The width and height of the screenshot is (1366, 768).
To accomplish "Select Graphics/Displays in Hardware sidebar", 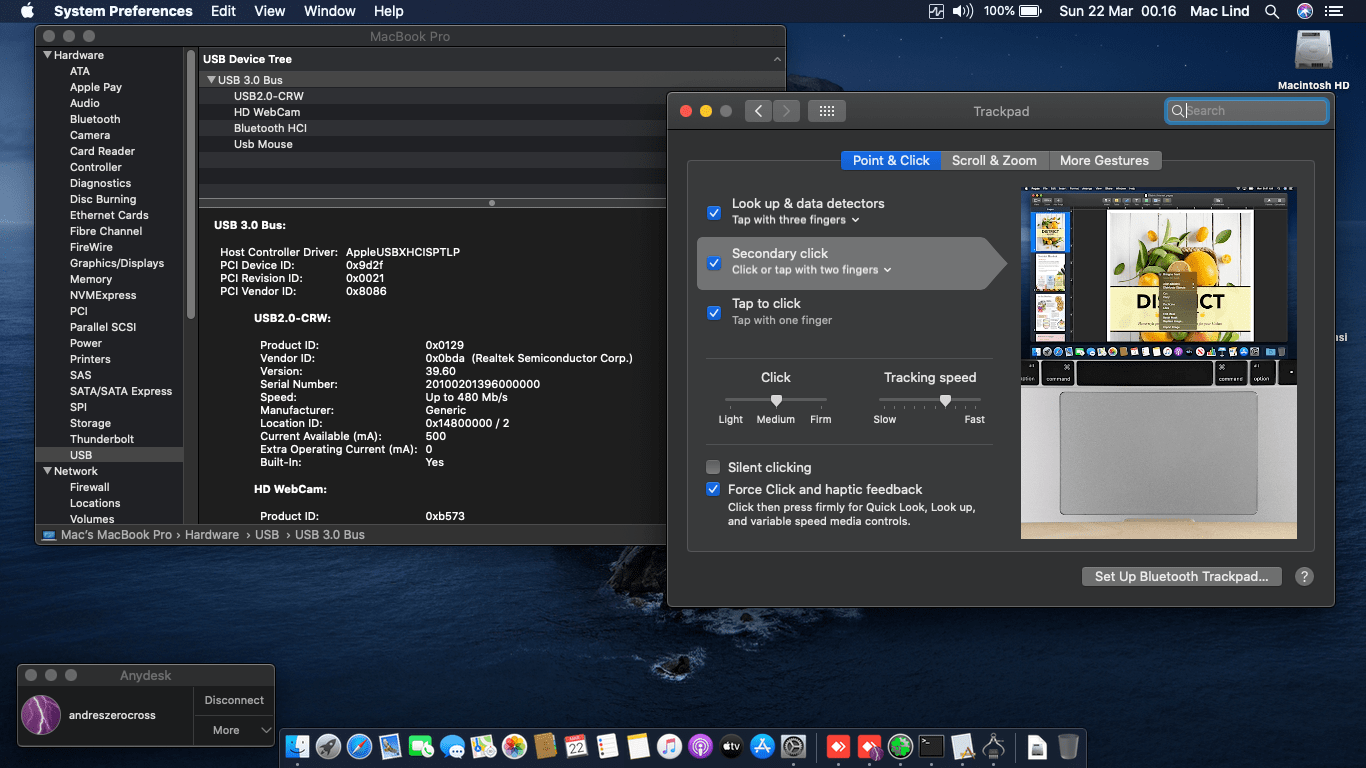I will (x=117, y=263).
